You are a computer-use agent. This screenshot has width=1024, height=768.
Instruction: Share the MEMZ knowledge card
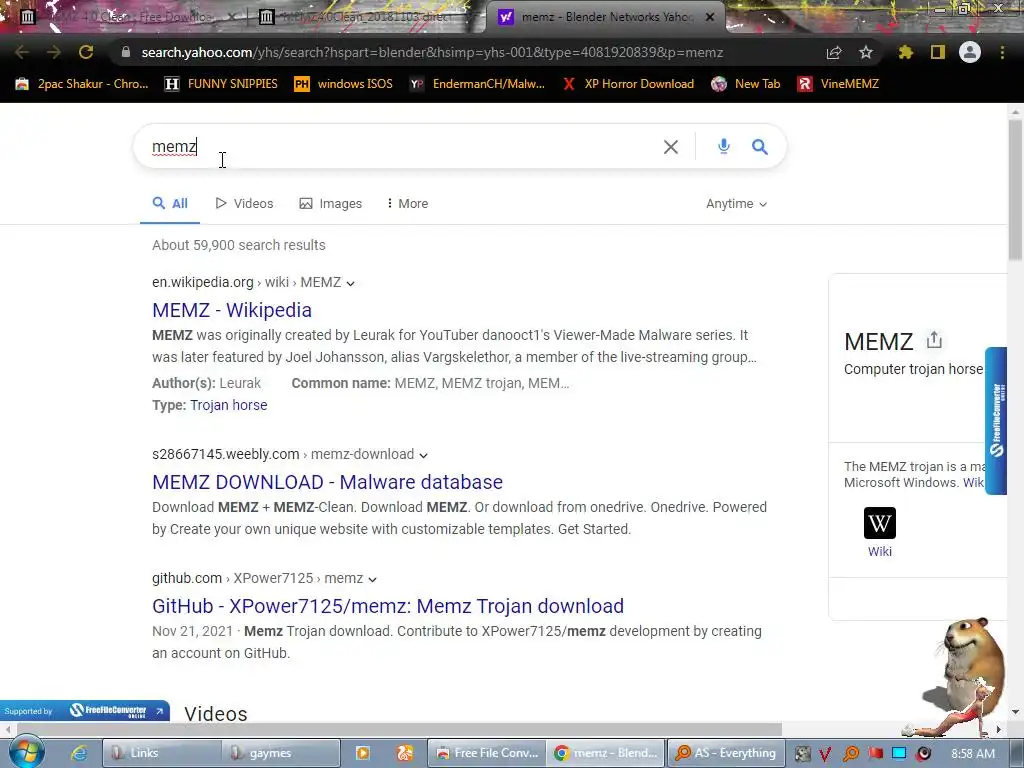tap(934, 340)
